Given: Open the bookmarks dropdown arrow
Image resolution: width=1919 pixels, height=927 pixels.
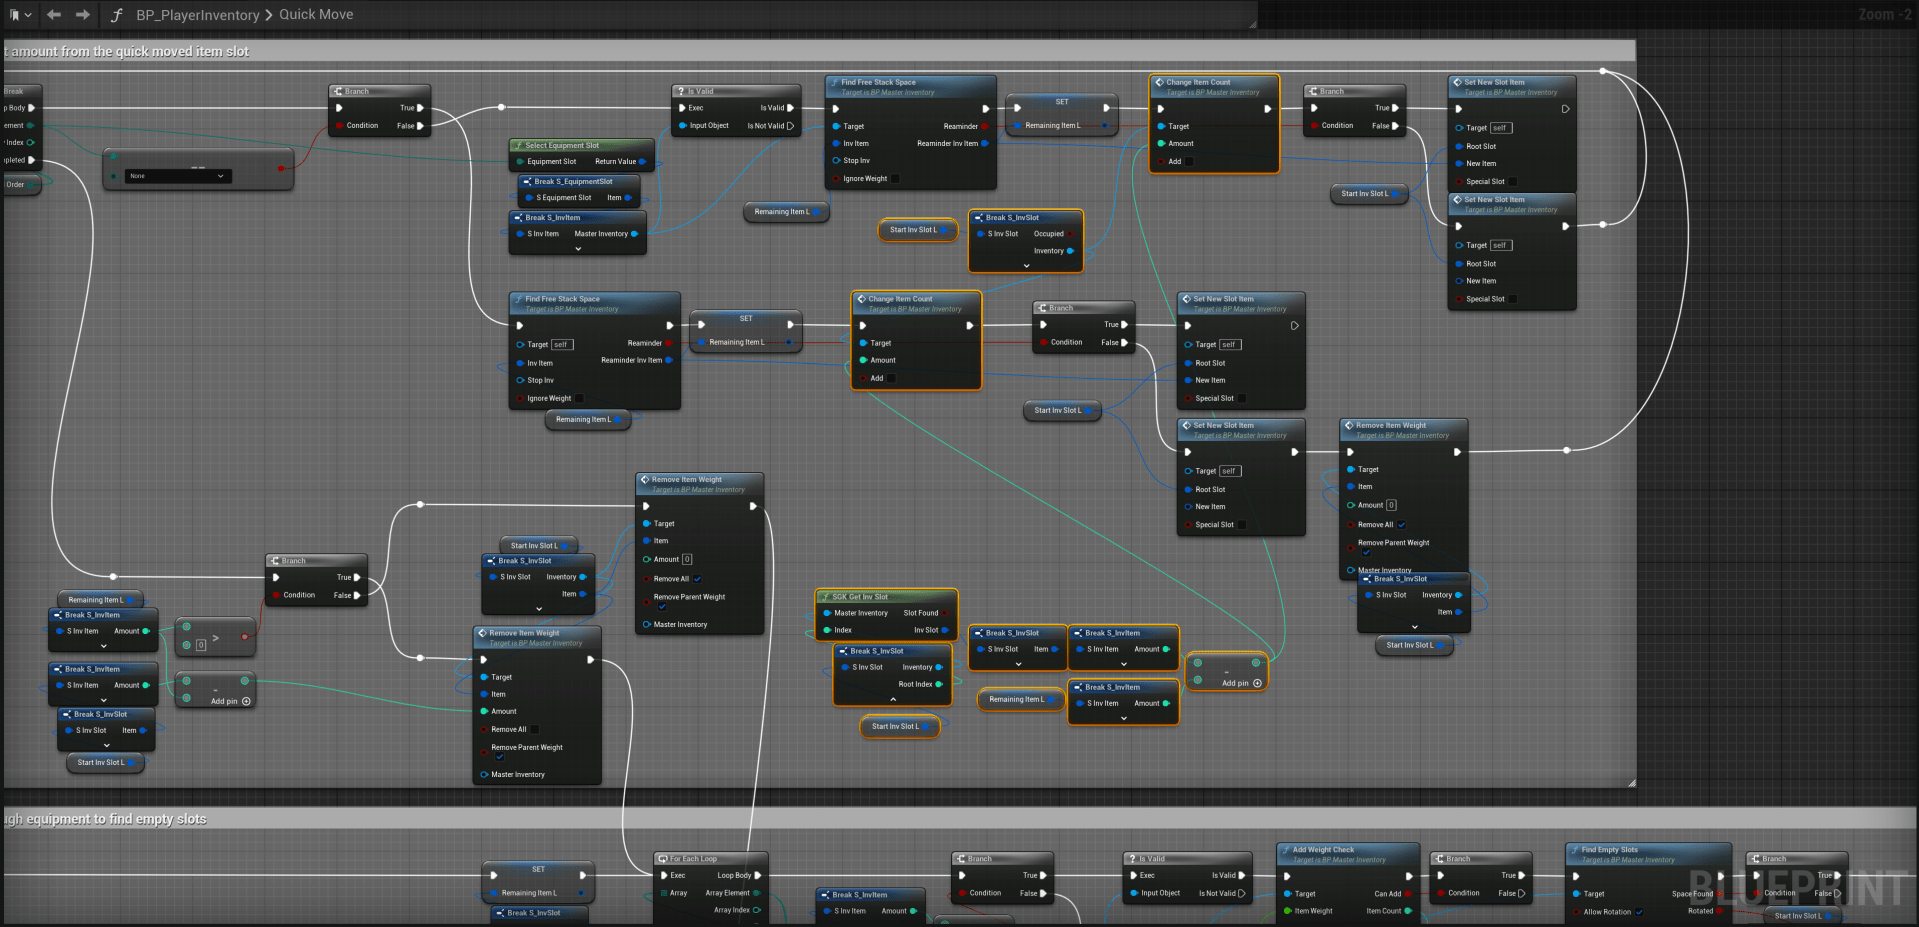Looking at the screenshot, I should [28, 15].
